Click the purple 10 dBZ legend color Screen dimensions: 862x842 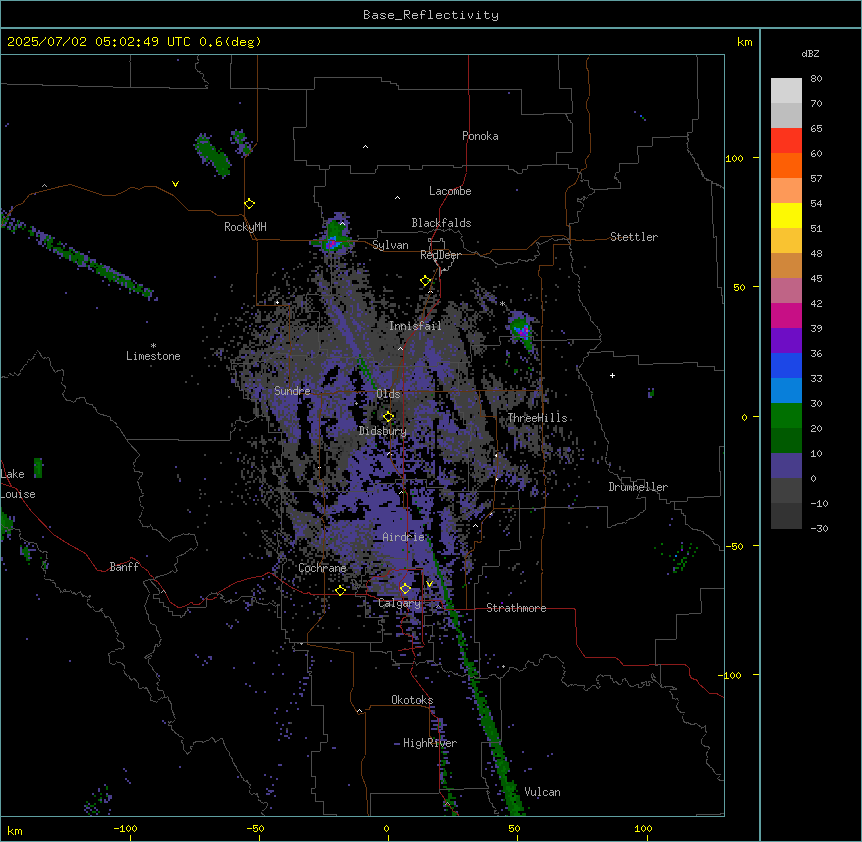click(x=786, y=466)
